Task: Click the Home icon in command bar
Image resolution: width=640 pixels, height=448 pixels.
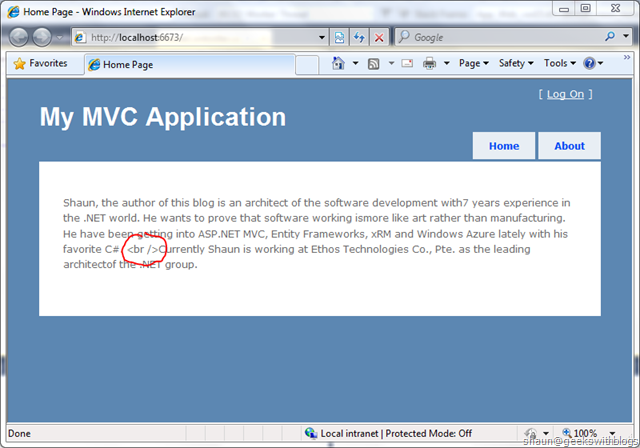Action: (x=336, y=63)
